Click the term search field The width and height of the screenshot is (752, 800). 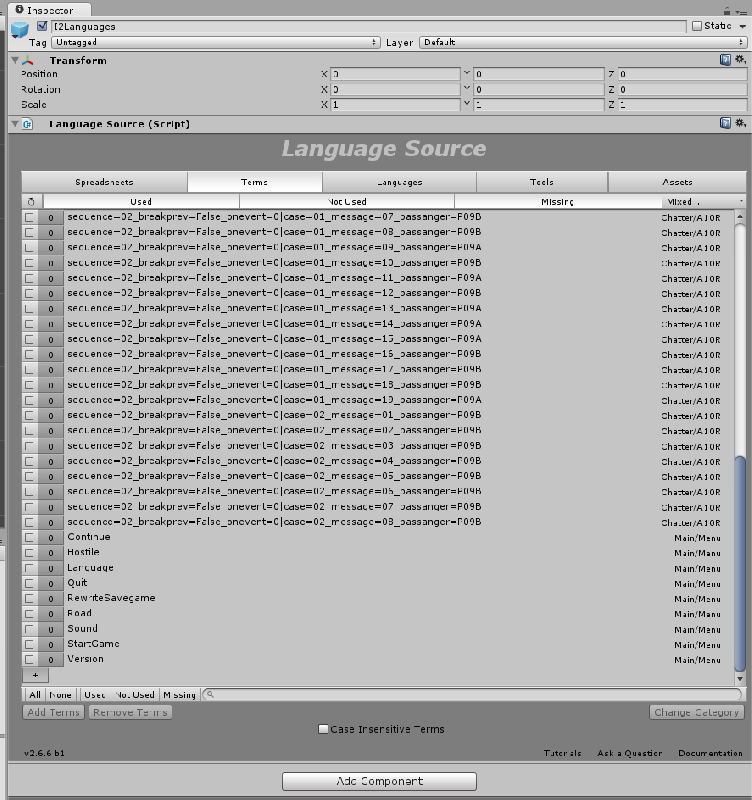(x=470, y=694)
